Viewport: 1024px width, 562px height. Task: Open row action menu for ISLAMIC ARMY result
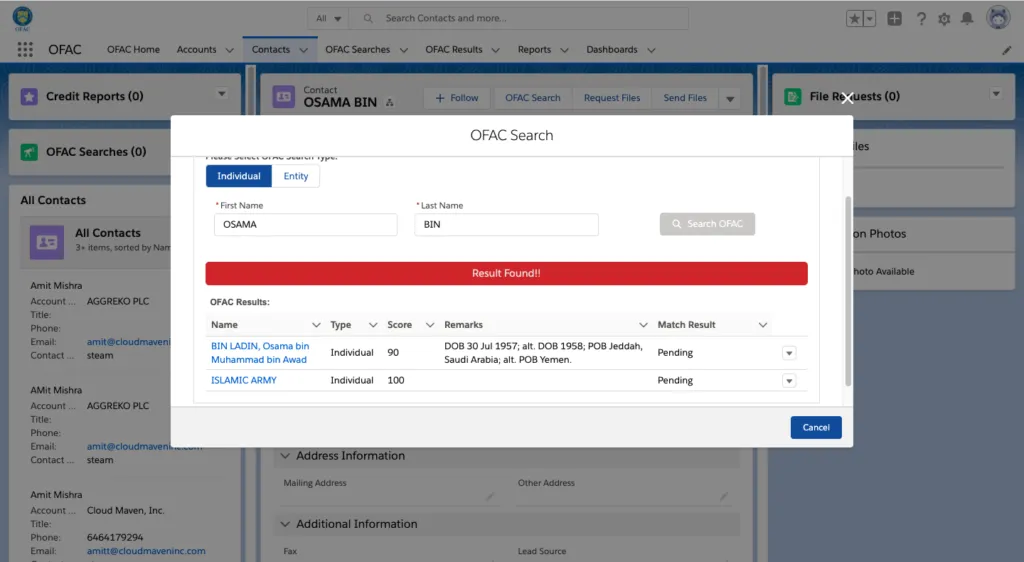click(x=789, y=381)
